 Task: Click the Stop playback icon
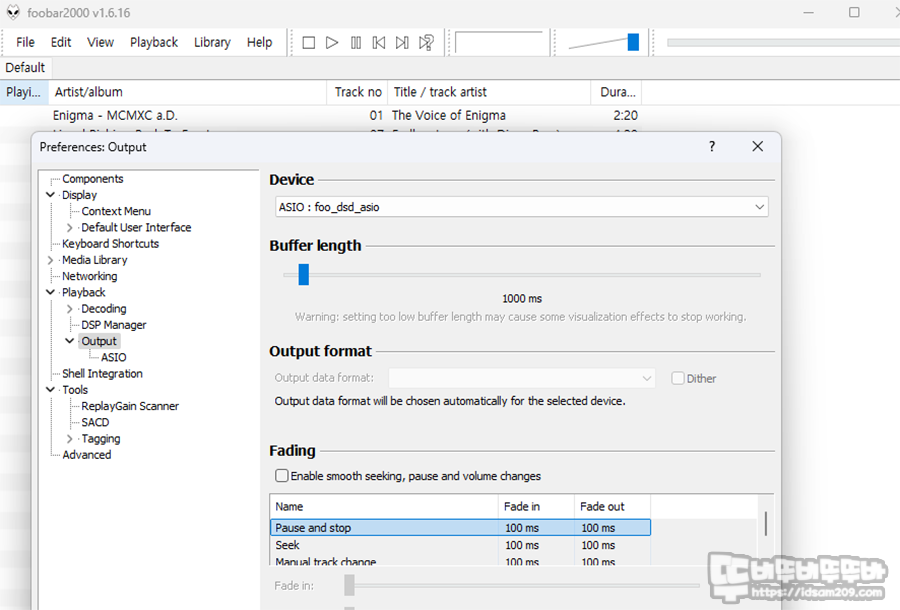[x=308, y=42]
